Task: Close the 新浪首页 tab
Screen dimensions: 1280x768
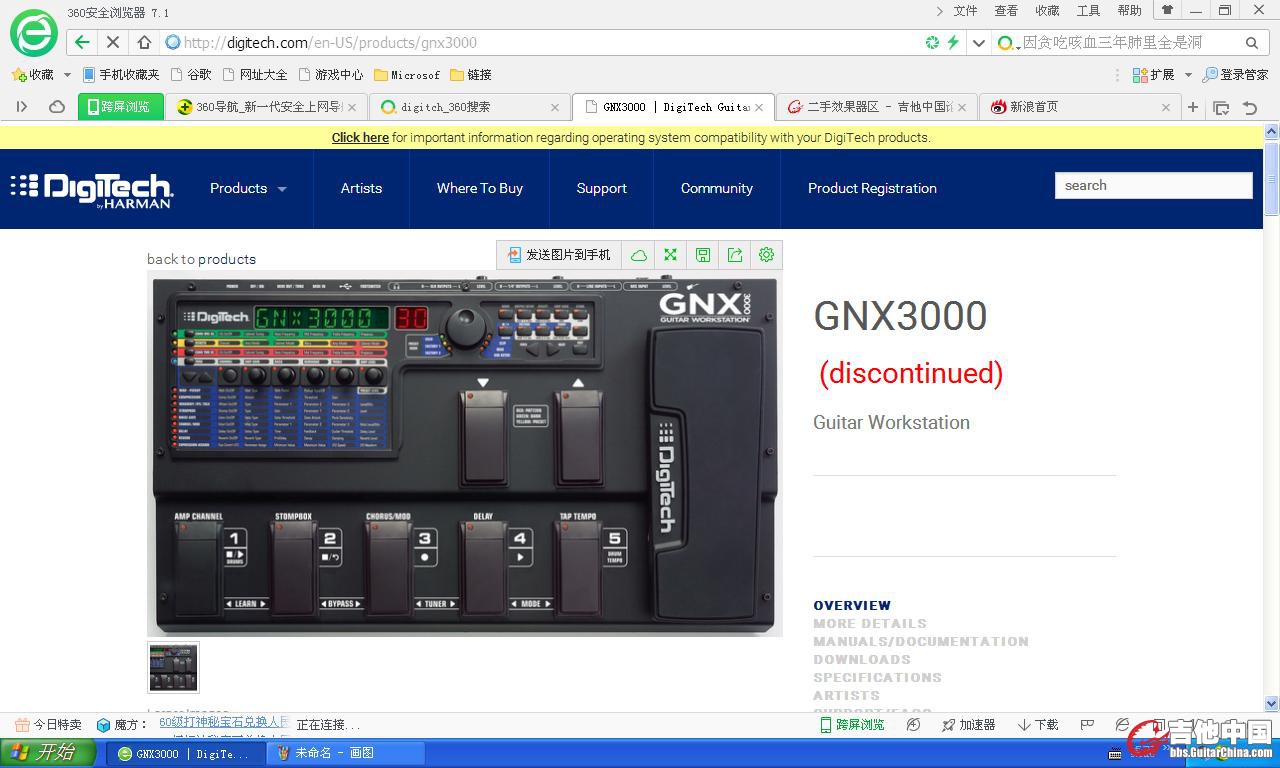Action: point(1165,107)
